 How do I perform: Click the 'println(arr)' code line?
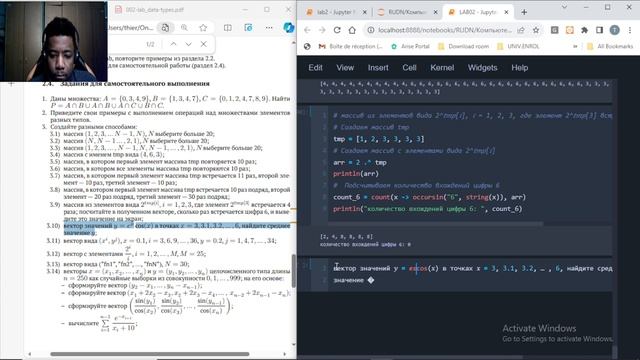(x=356, y=174)
